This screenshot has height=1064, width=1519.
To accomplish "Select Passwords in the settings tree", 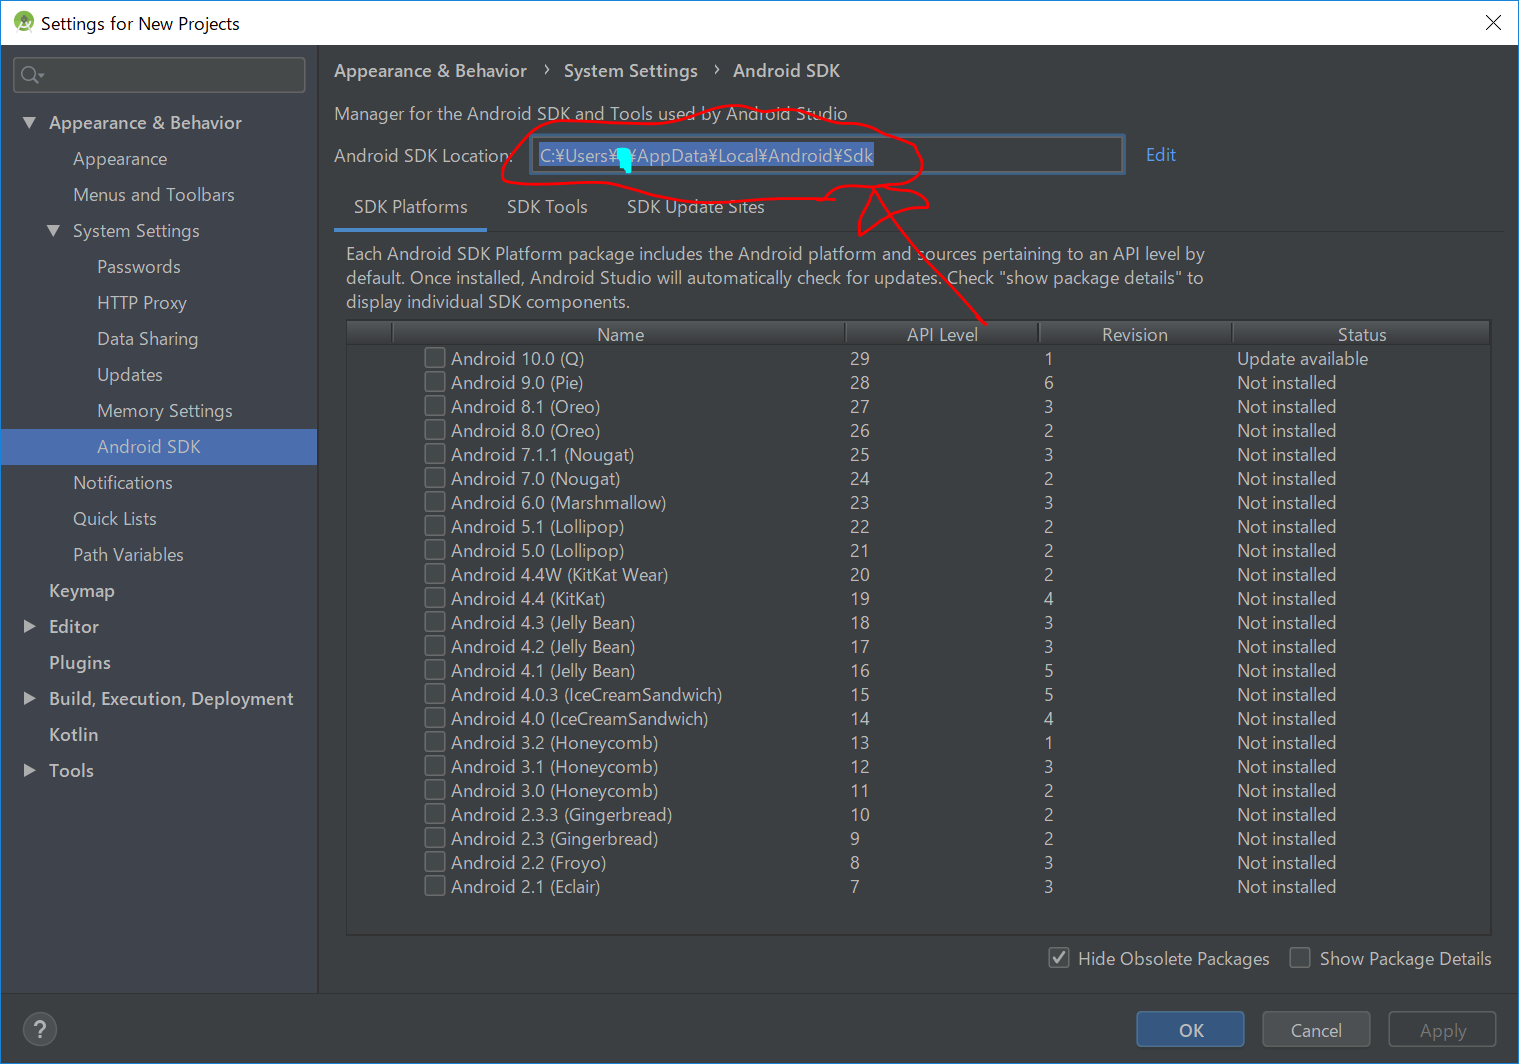I will tap(139, 267).
